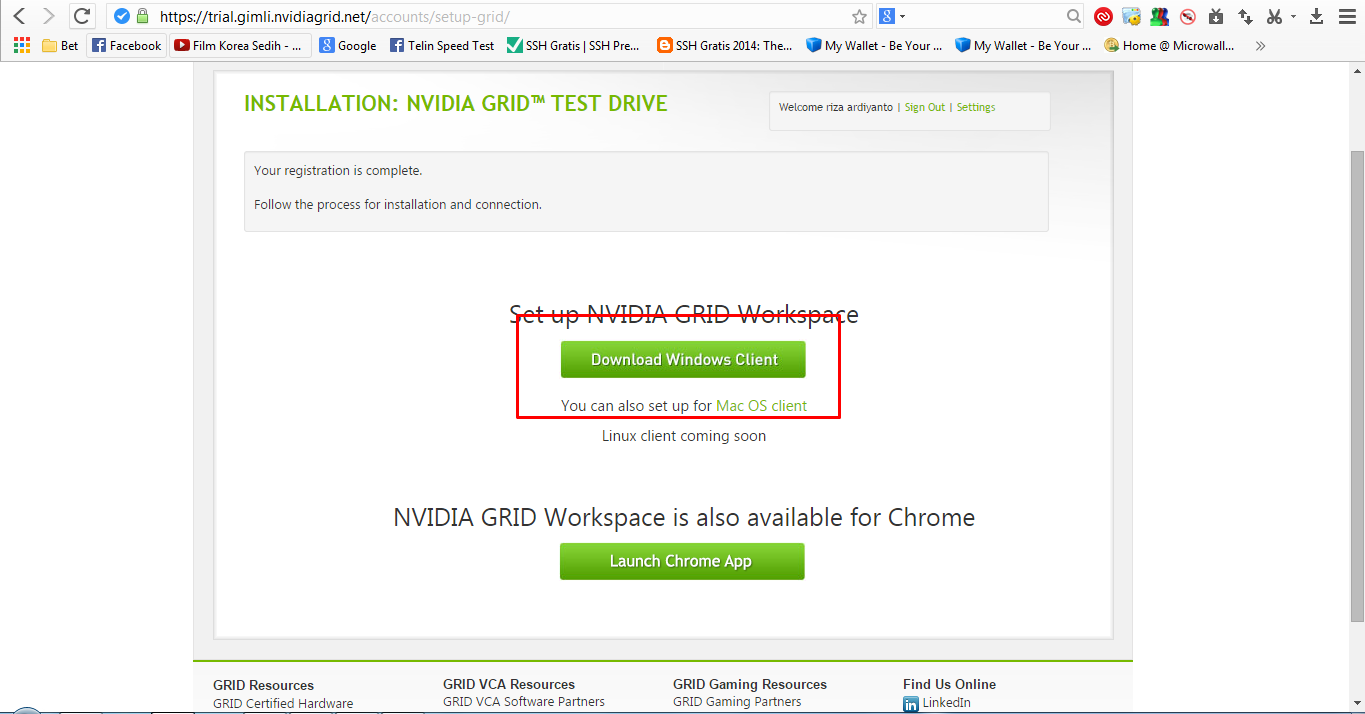Click the Sign Out link
The image size is (1365, 714).
[x=925, y=107]
